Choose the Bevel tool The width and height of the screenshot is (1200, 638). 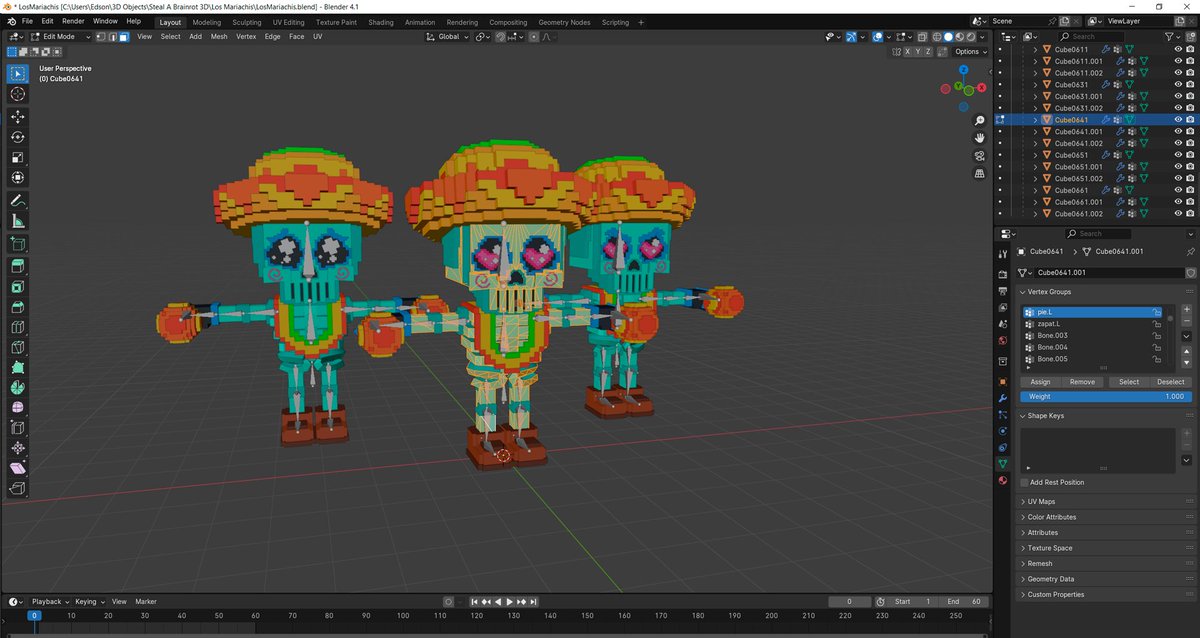click(x=18, y=306)
